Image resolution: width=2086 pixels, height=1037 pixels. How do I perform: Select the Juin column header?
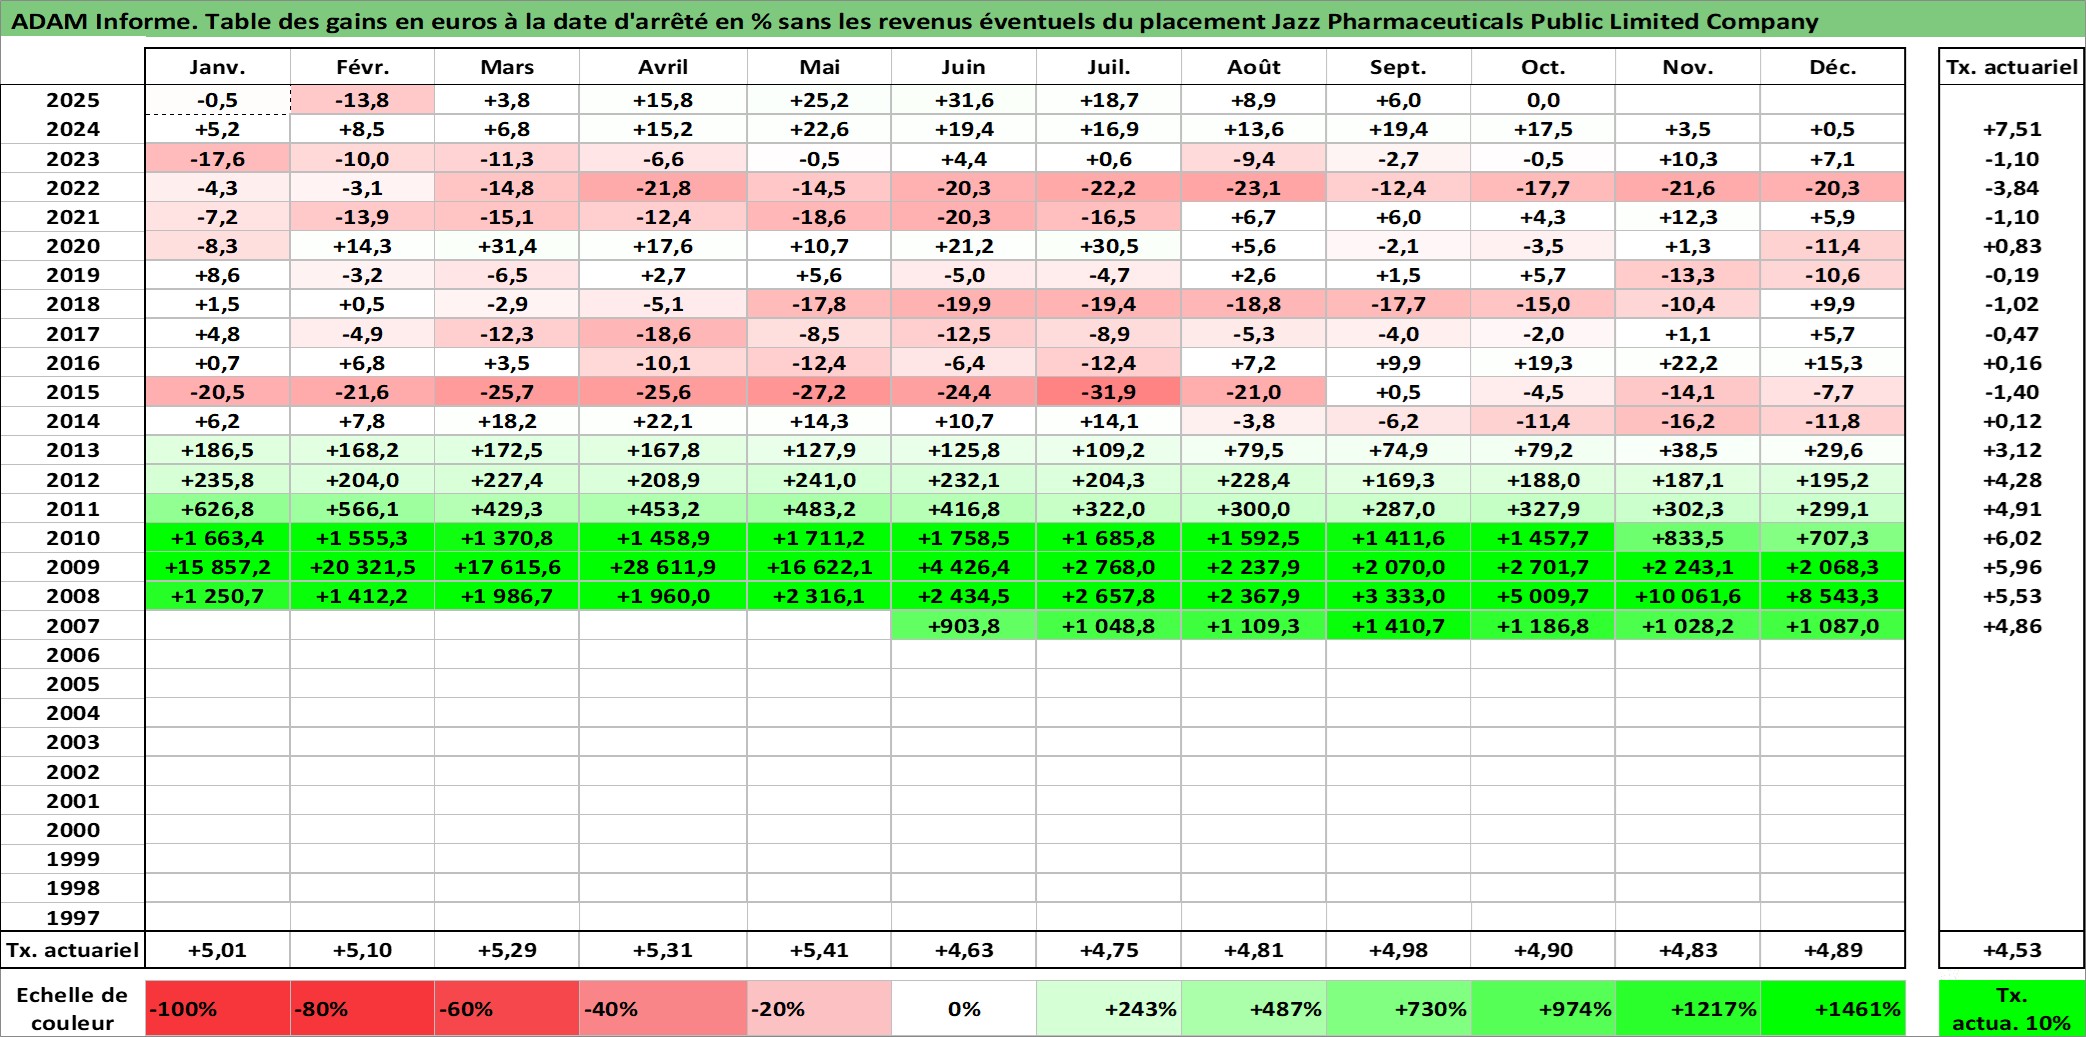pos(963,67)
